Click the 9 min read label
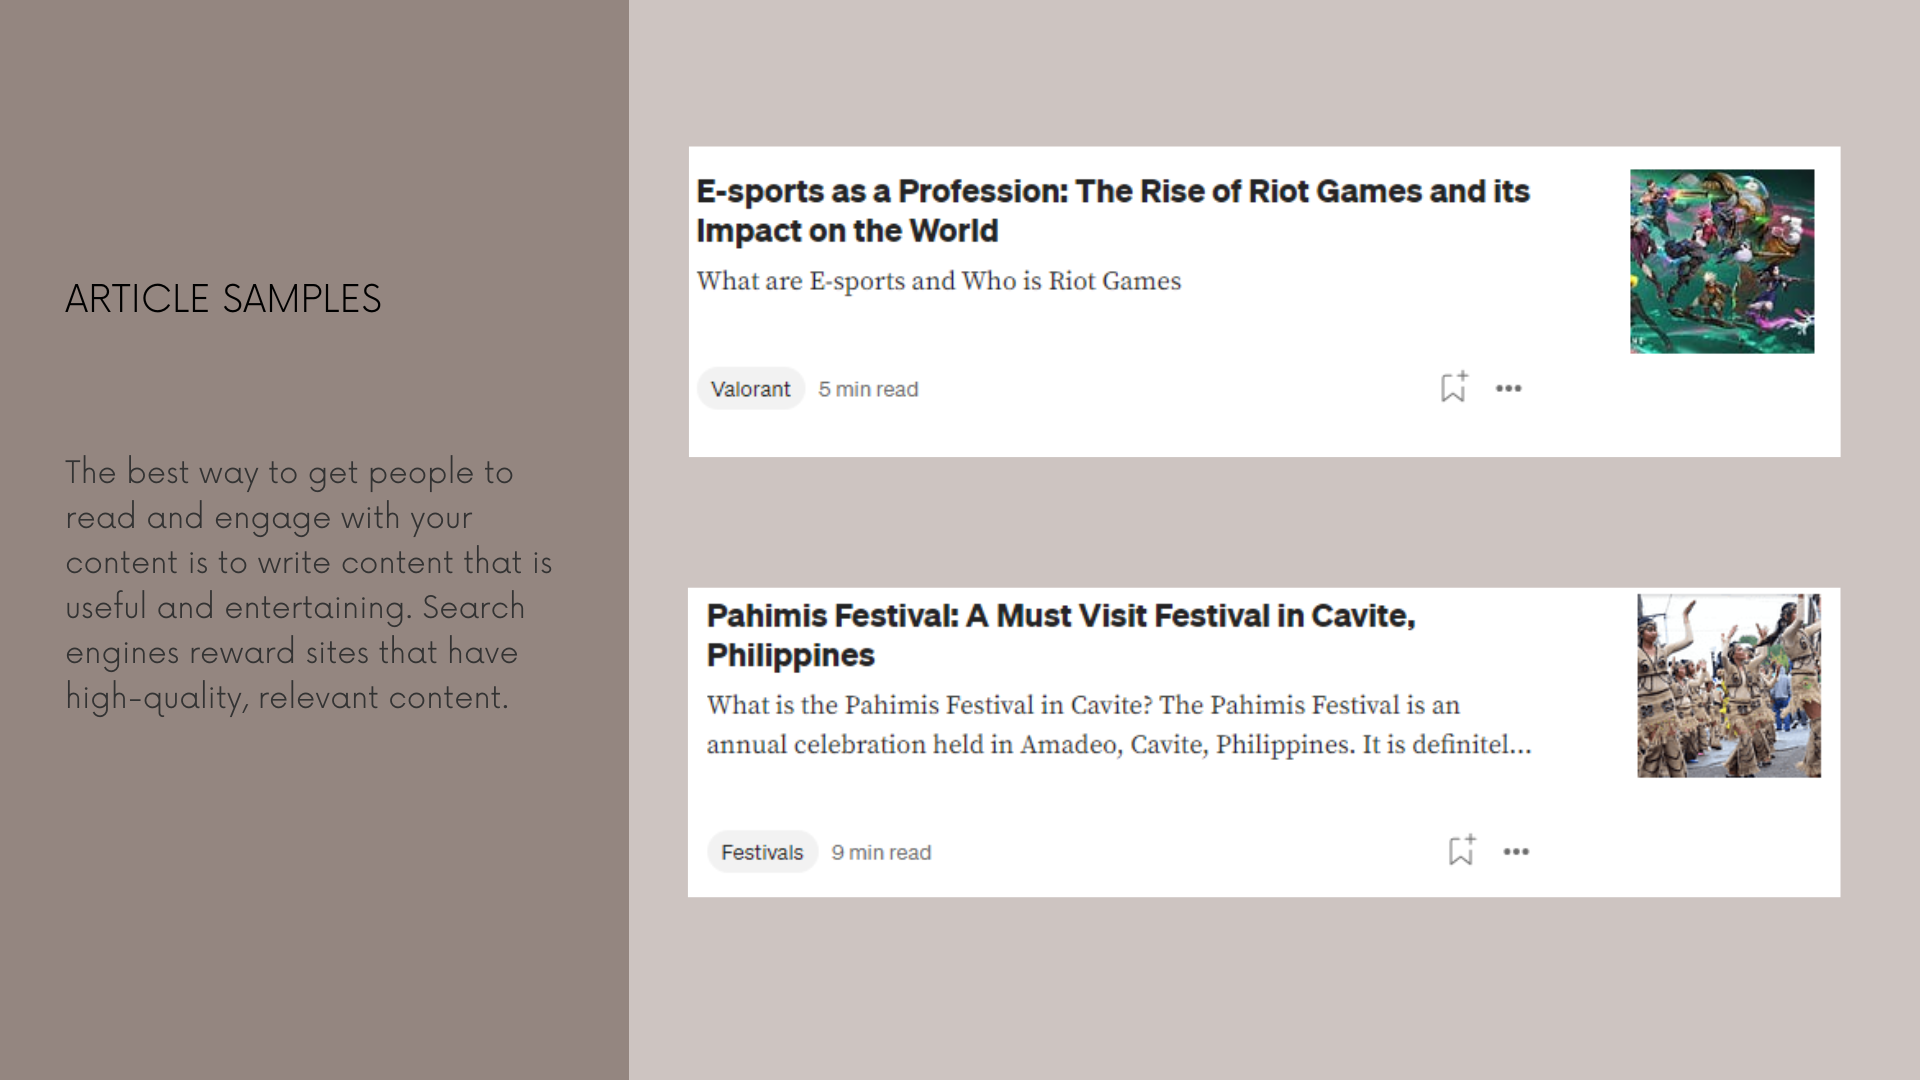 [881, 852]
